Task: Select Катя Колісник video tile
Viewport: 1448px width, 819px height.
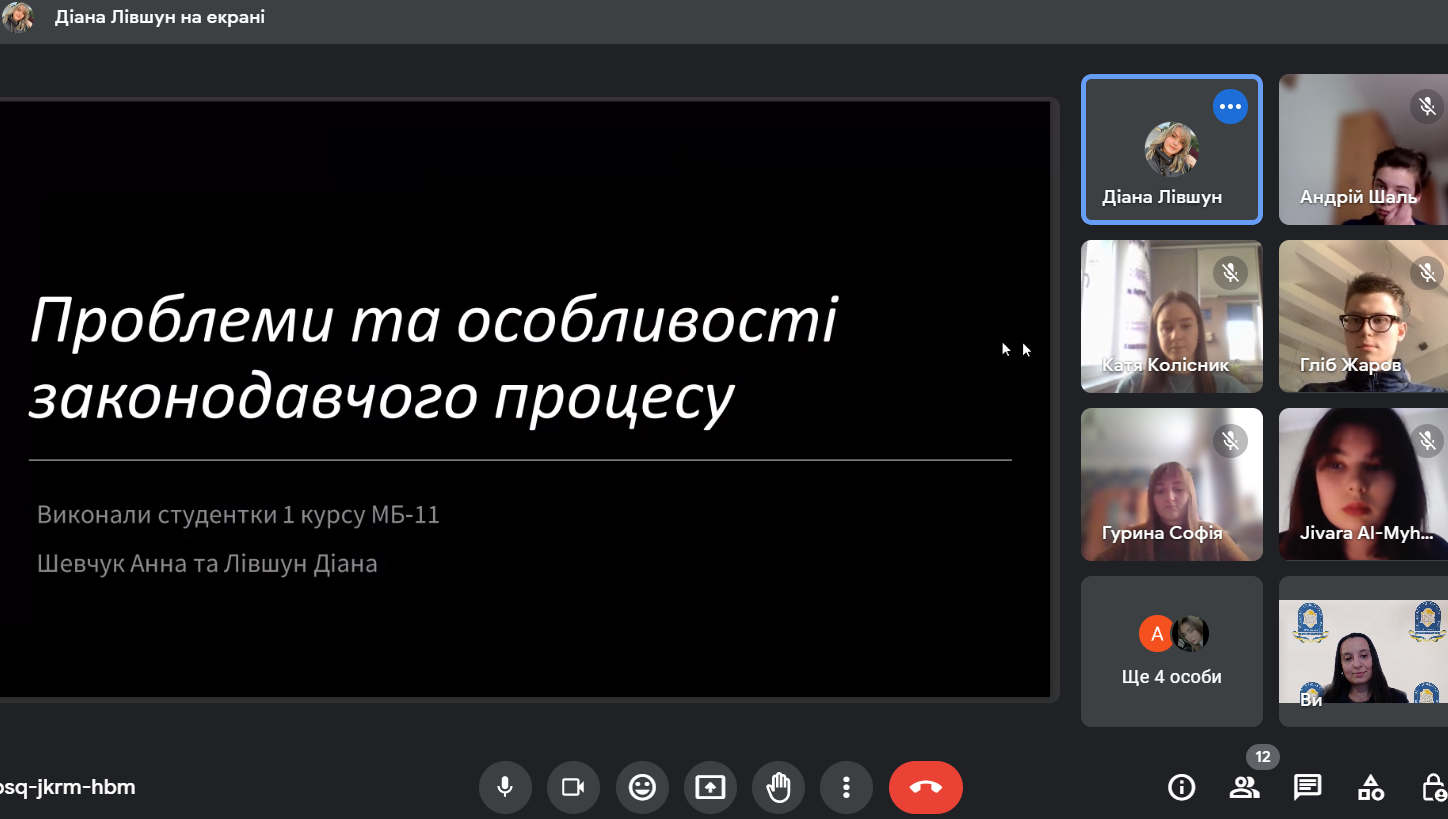Action: tap(1171, 316)
